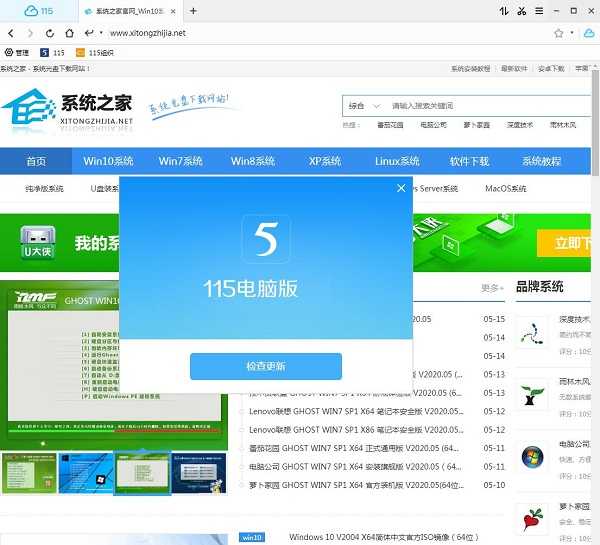Click 系统安装教程 top link

click(x=470, y=69)
